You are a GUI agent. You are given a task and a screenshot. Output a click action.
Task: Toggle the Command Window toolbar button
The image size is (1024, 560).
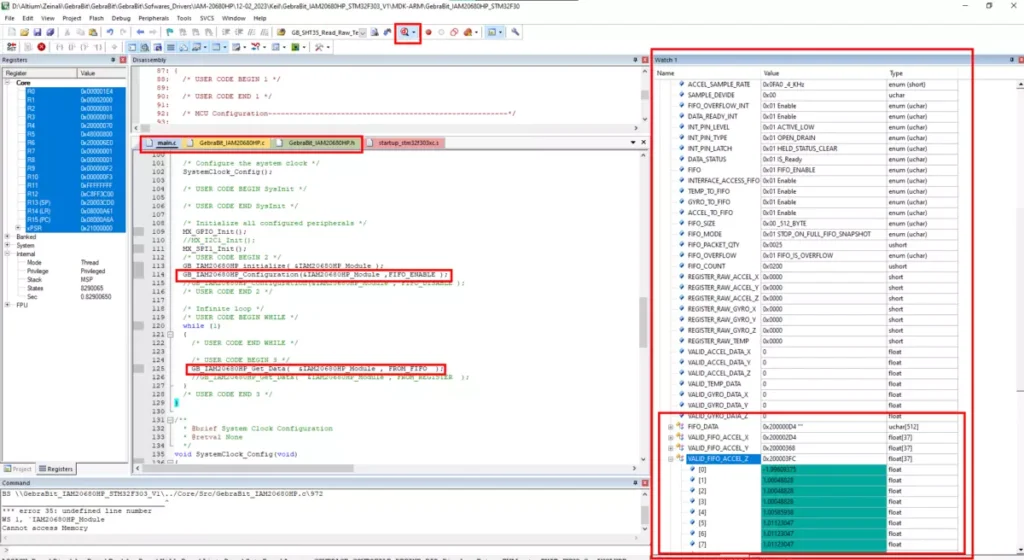pos(132,47)
